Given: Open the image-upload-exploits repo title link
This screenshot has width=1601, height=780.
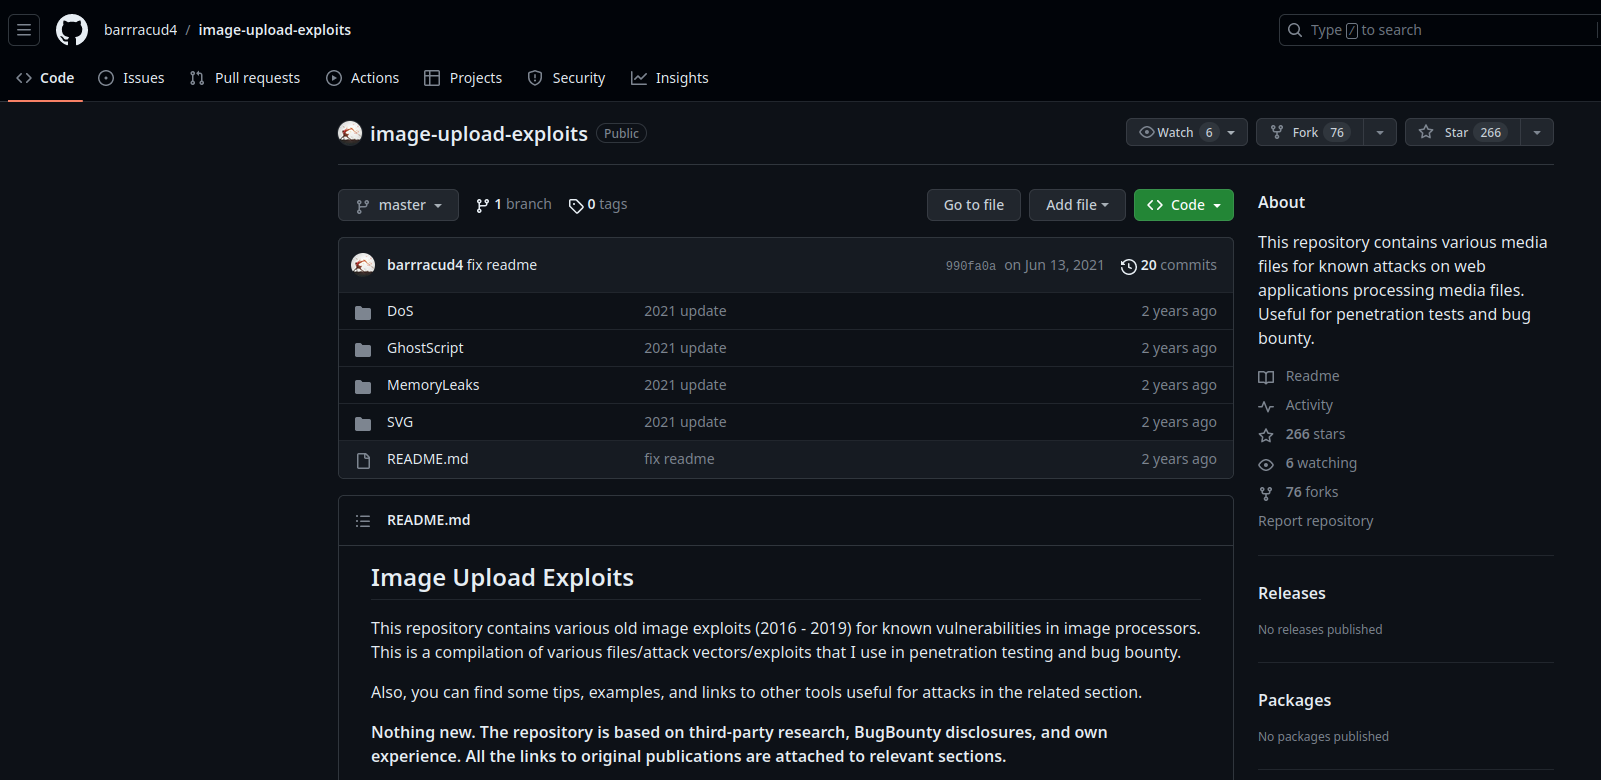Looking at the screenshot, I should (x=479, y=134).
